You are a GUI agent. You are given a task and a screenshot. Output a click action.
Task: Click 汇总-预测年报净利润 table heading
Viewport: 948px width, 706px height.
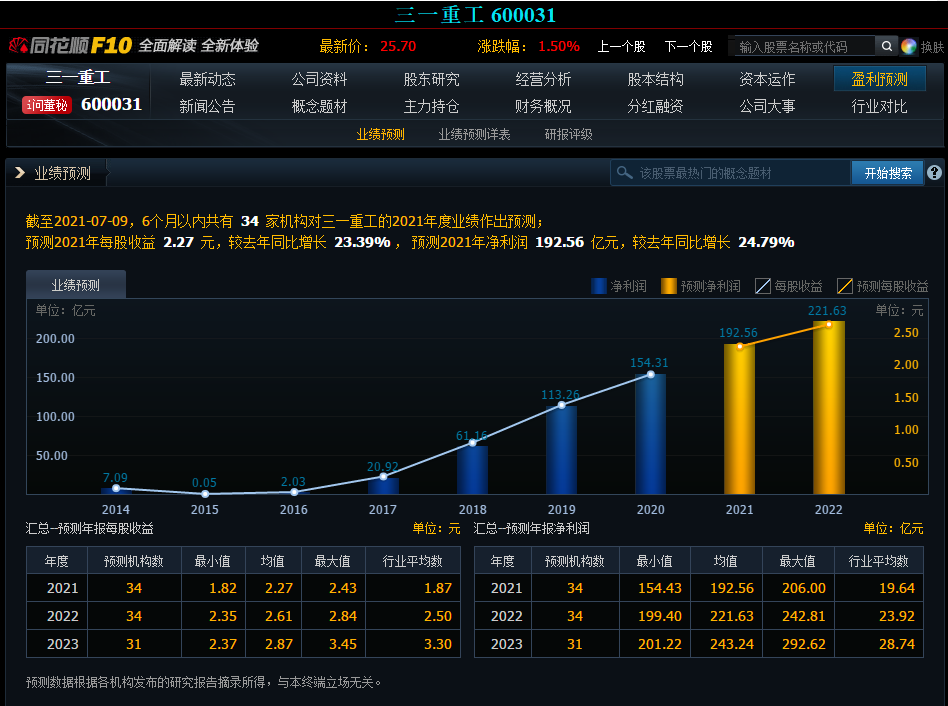point(531,528)
